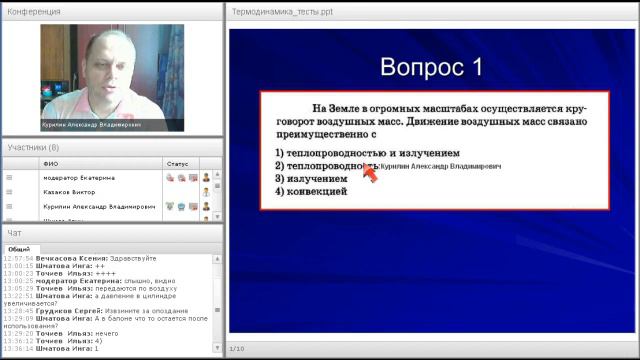Click microphone status icon for модератор Екатерина
Screen dimensions: 640x360
170,178
